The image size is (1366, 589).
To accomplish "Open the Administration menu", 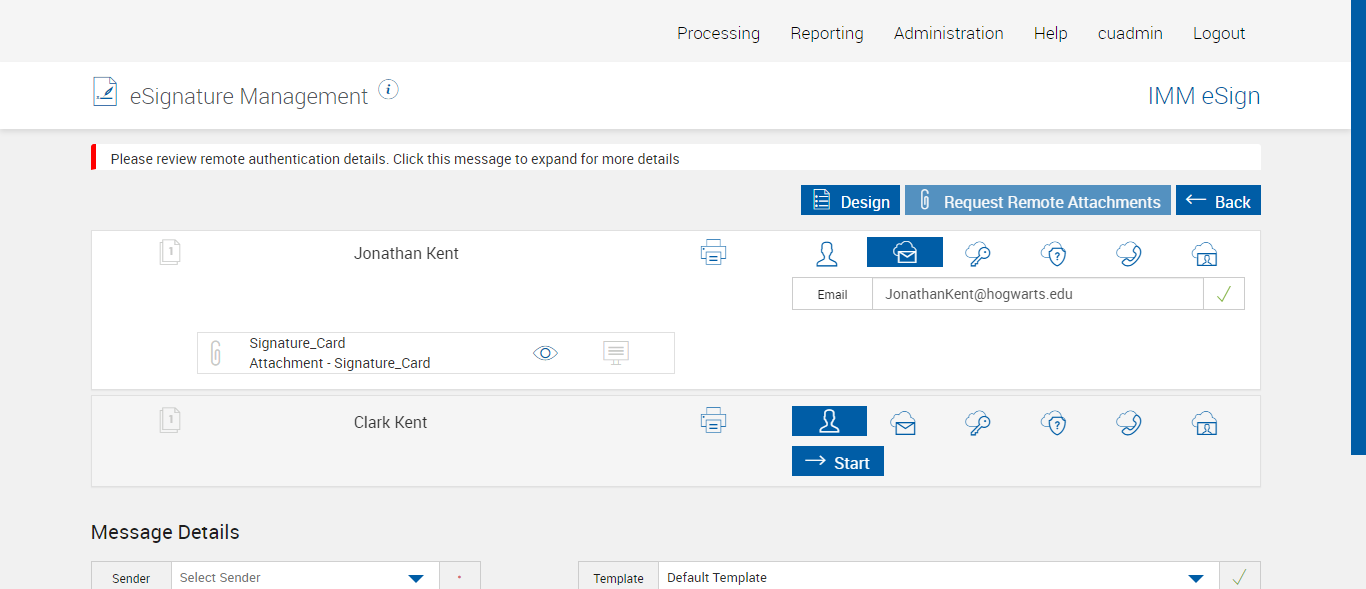I will tap(948, 33).
